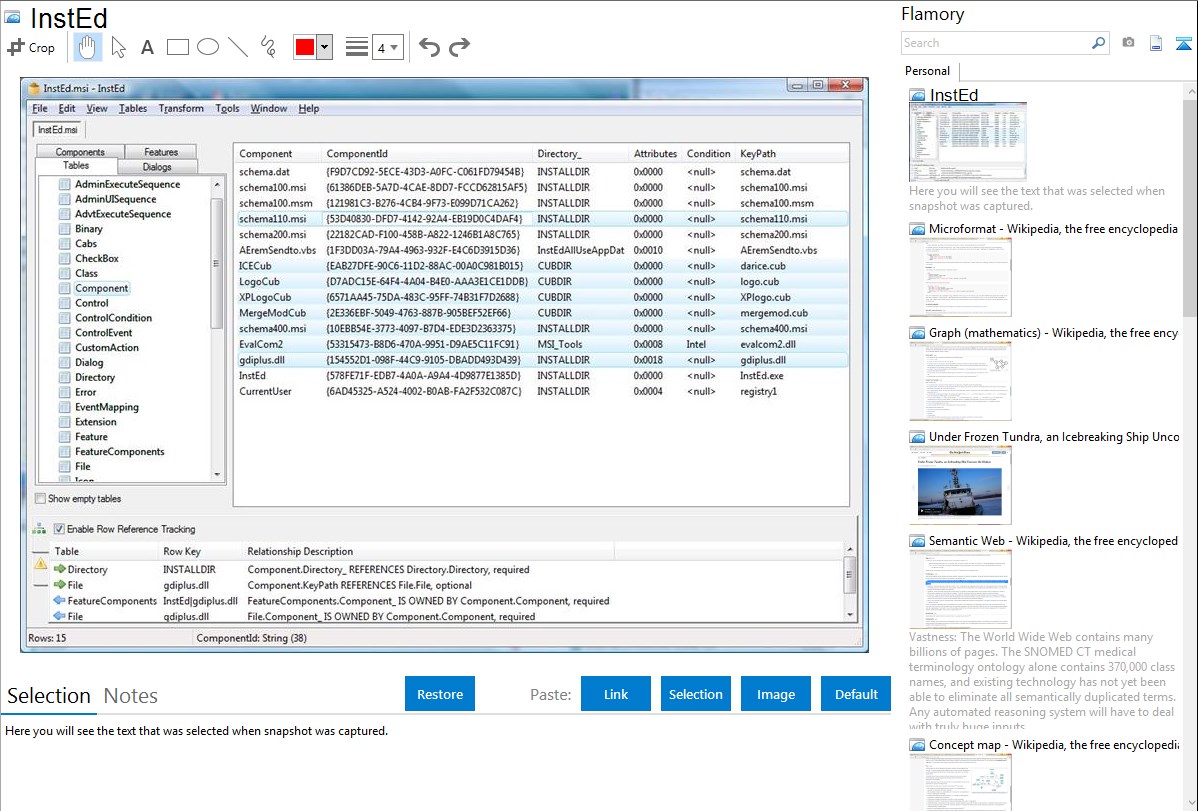
Task: Switch to the Features tab
Action: [160, 152]
